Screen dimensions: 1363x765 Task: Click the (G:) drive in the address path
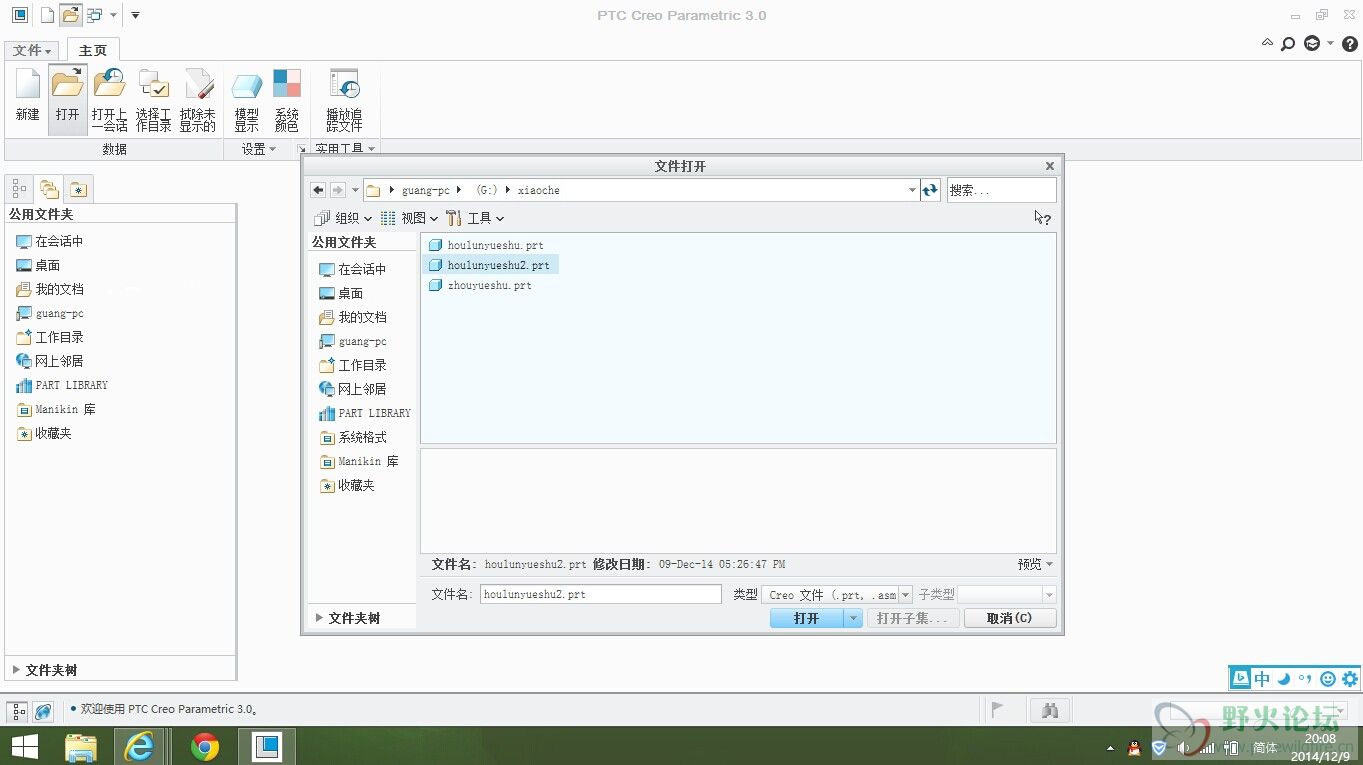click(x=486, y=190)
